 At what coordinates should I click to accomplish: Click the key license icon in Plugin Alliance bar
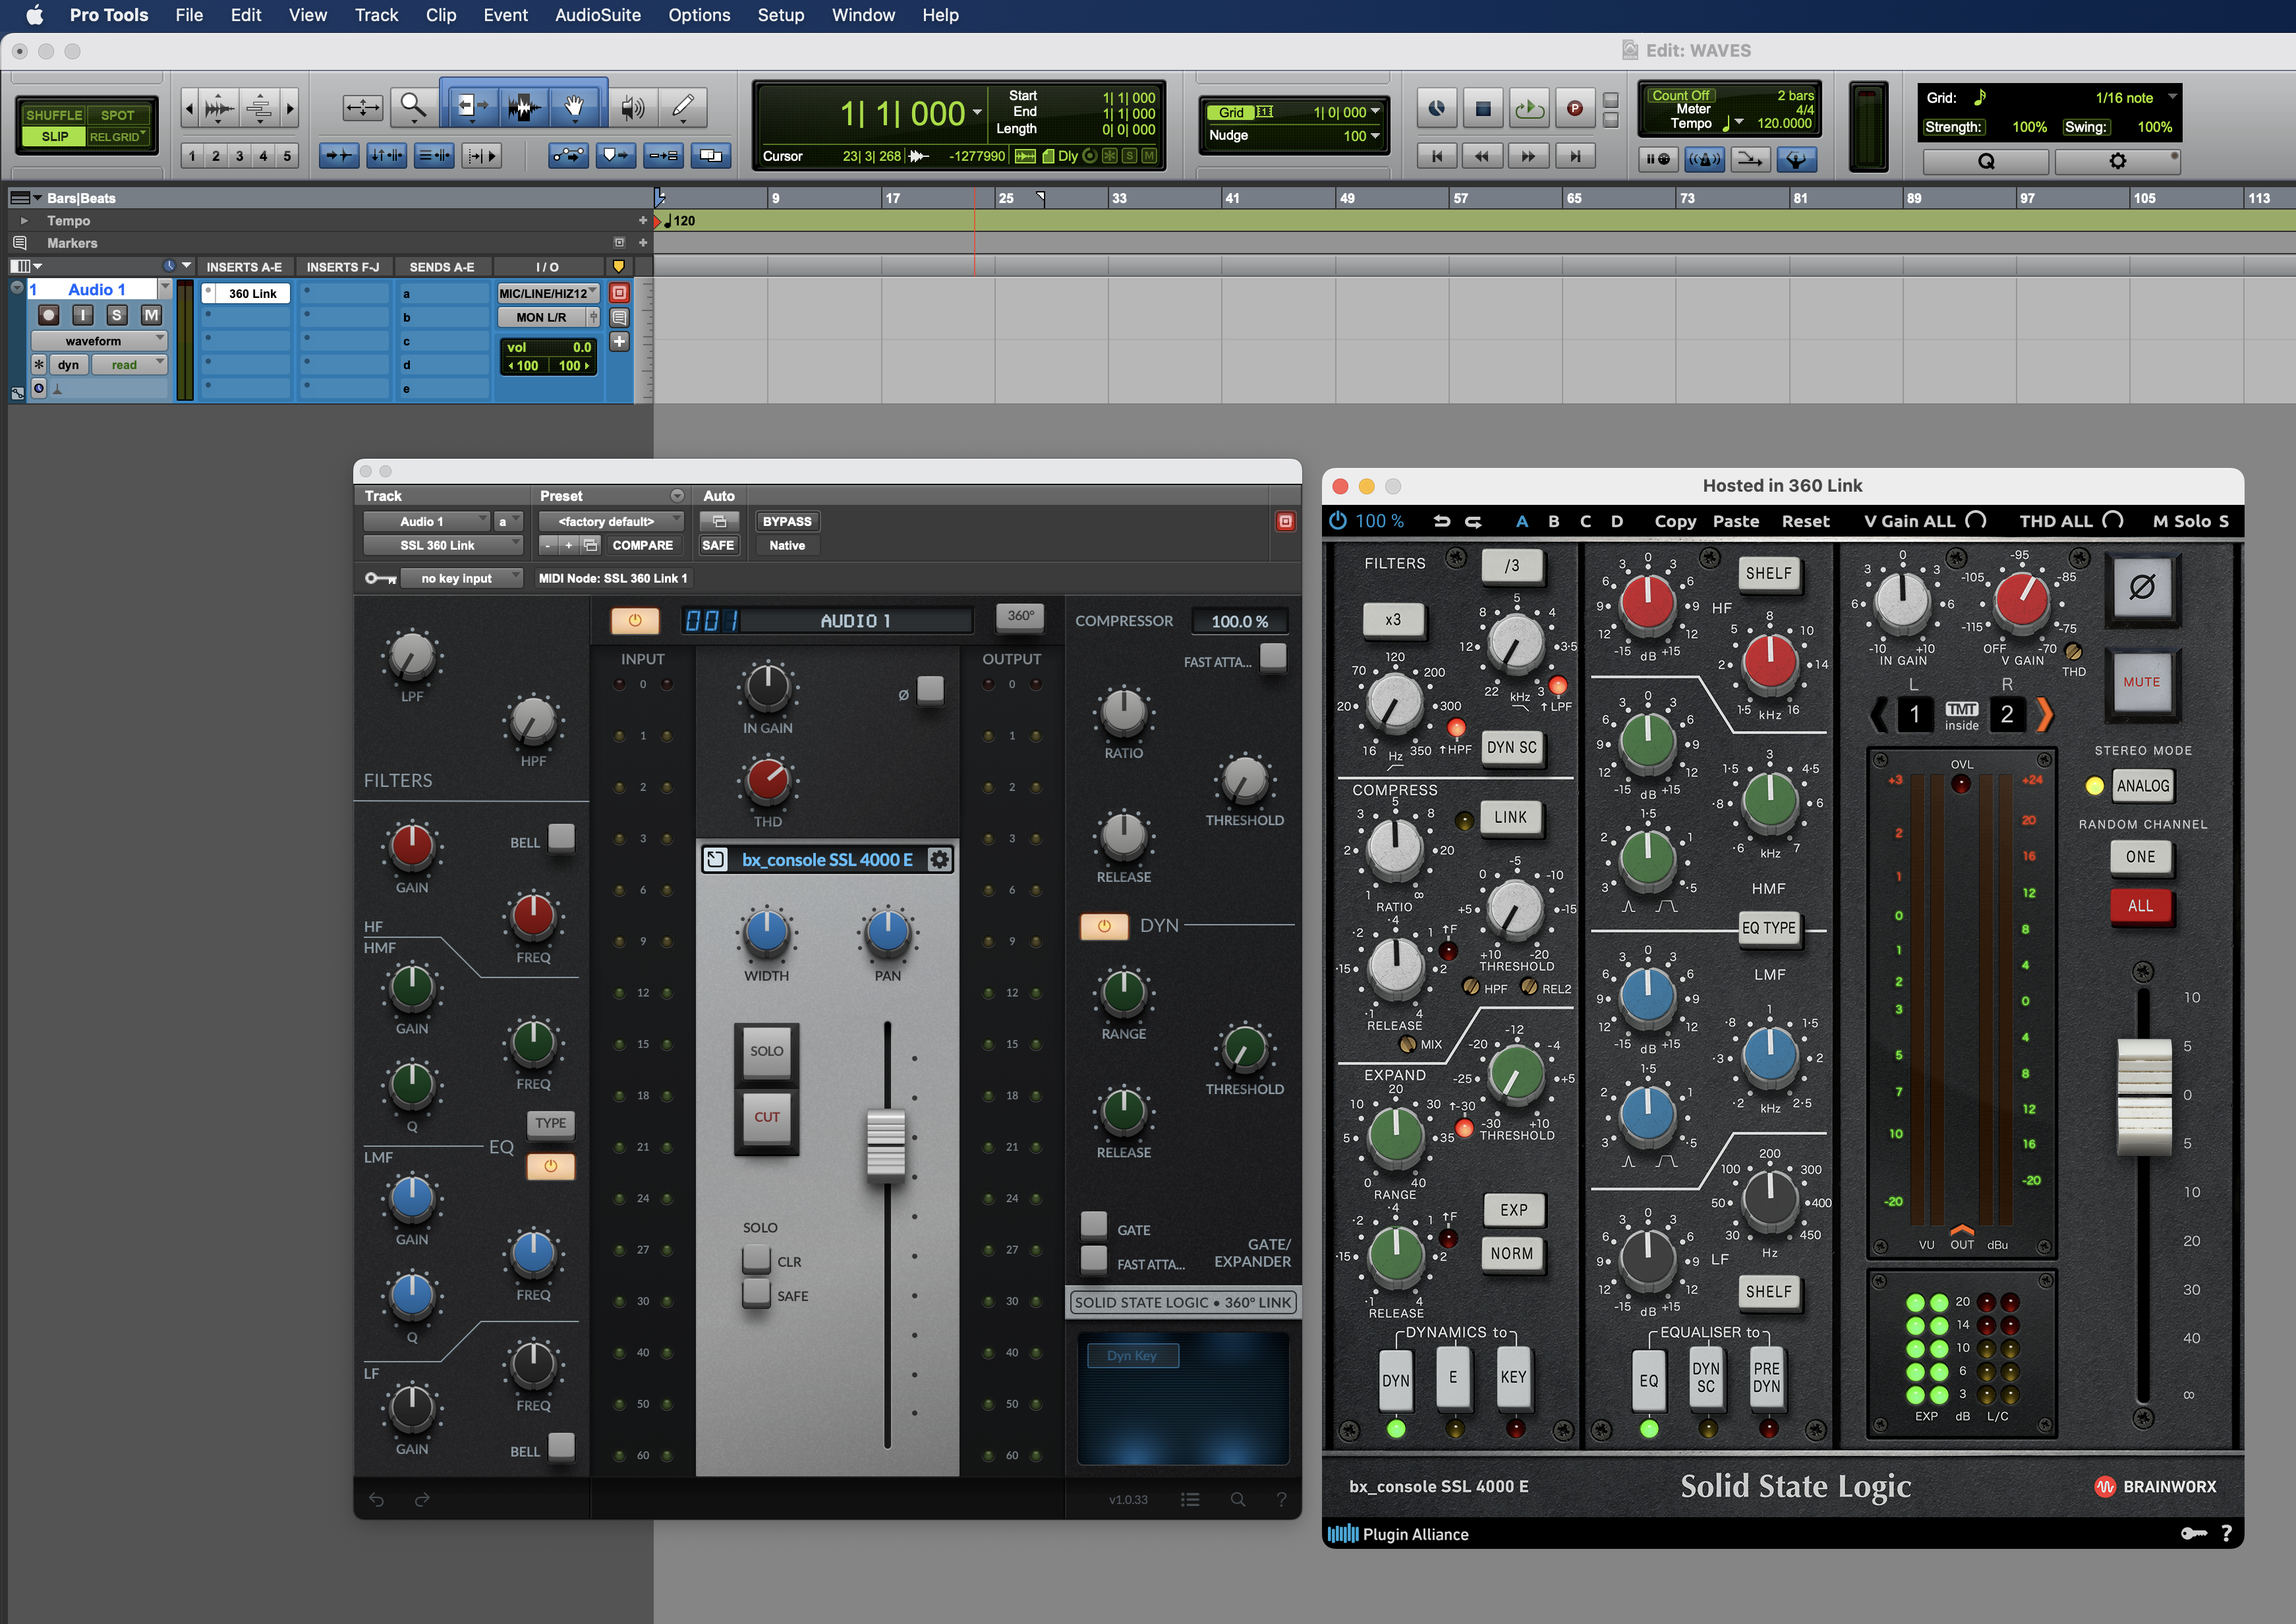[2193, 1533]
